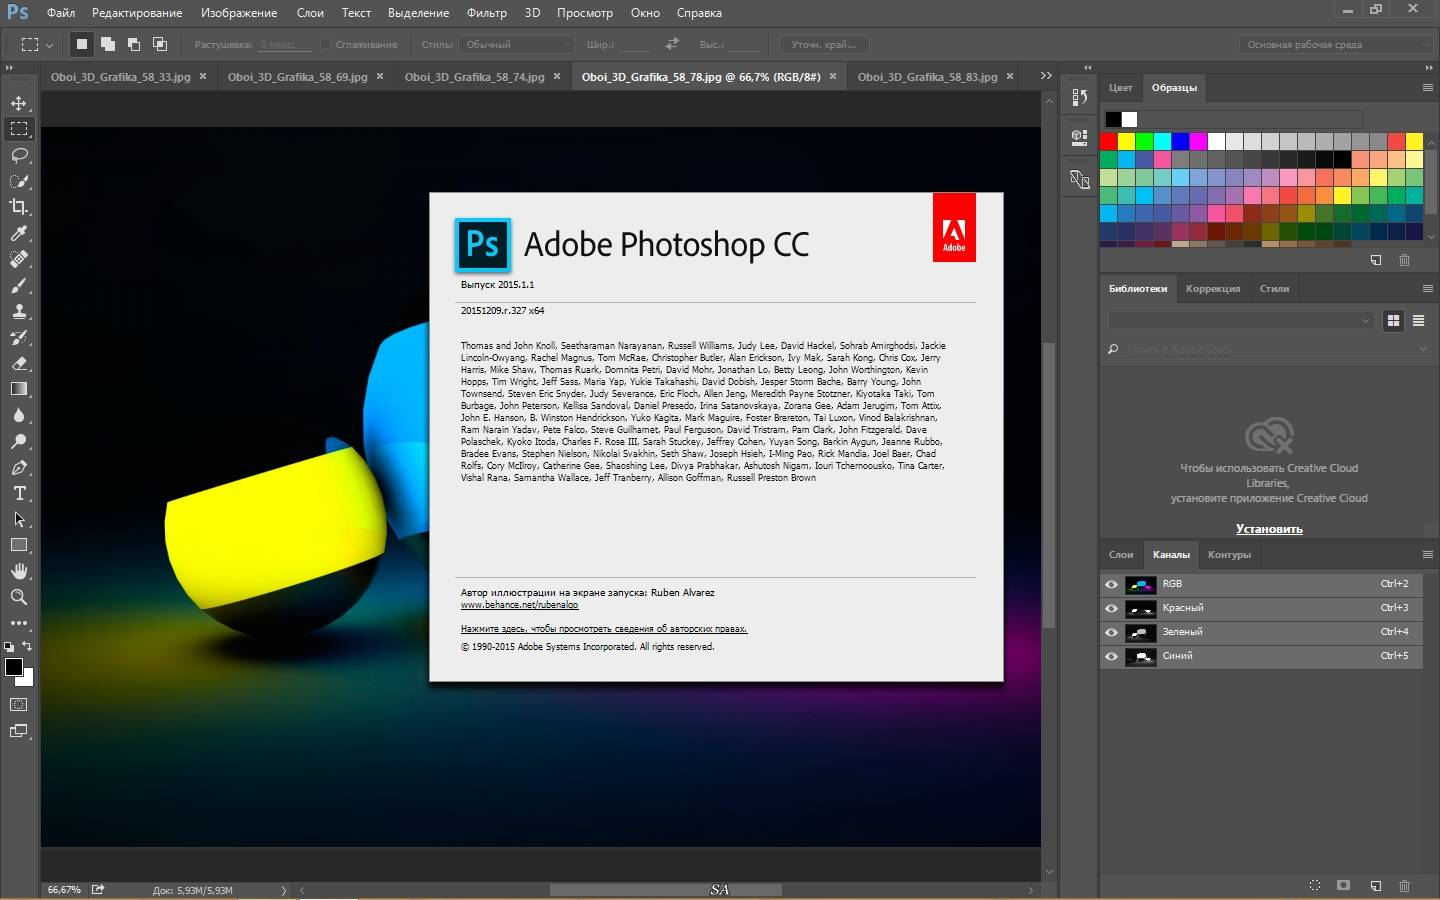The height and width of the screenshot is (900, 1440).
Task: Select the Hand tool
Action: [19, 571]
